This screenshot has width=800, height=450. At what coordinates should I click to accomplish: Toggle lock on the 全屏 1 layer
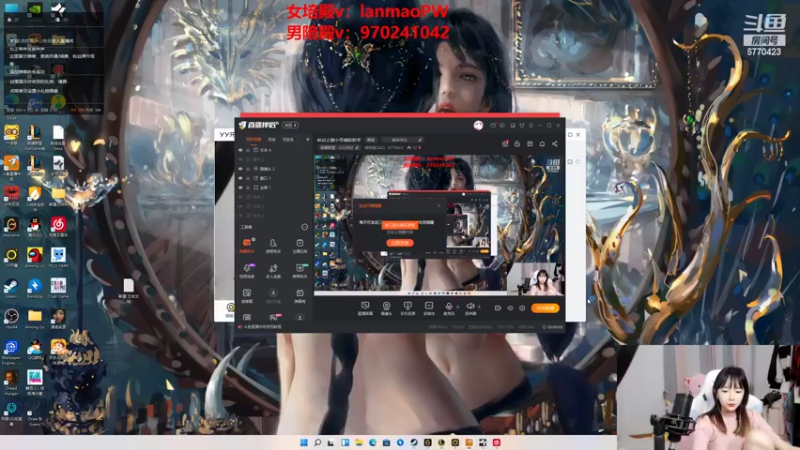click(x=248, y=188)
